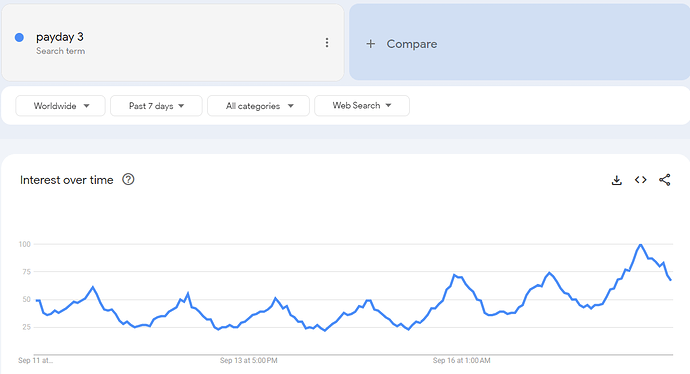Download the interest over time data as CSV

[x=617, y=180]
